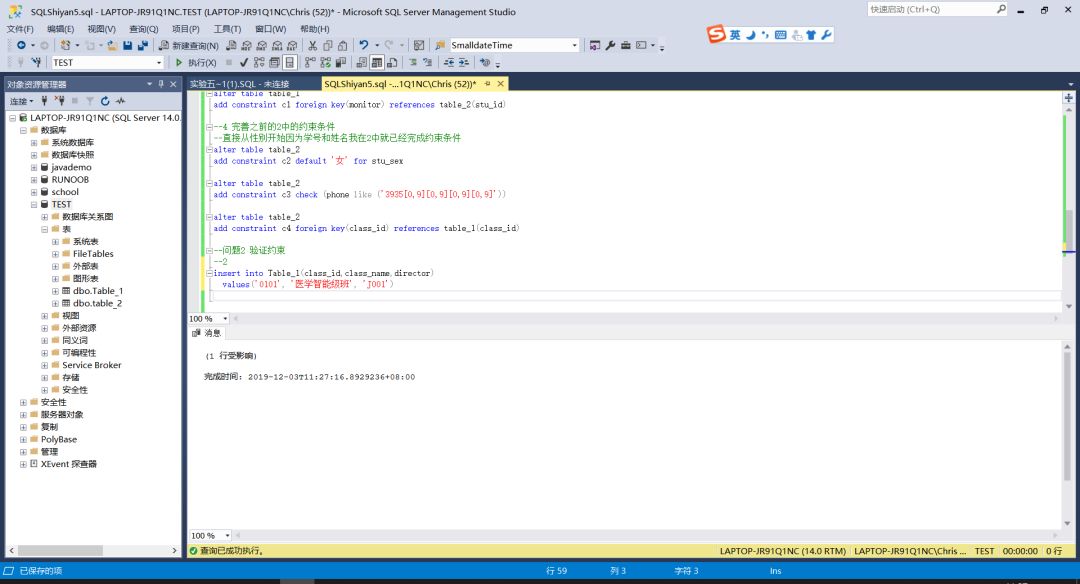Viewport: 1080px width, 584px height.
Task: Open the activity monitor icon in Object Explorer
Action: [x=120, y=101]
